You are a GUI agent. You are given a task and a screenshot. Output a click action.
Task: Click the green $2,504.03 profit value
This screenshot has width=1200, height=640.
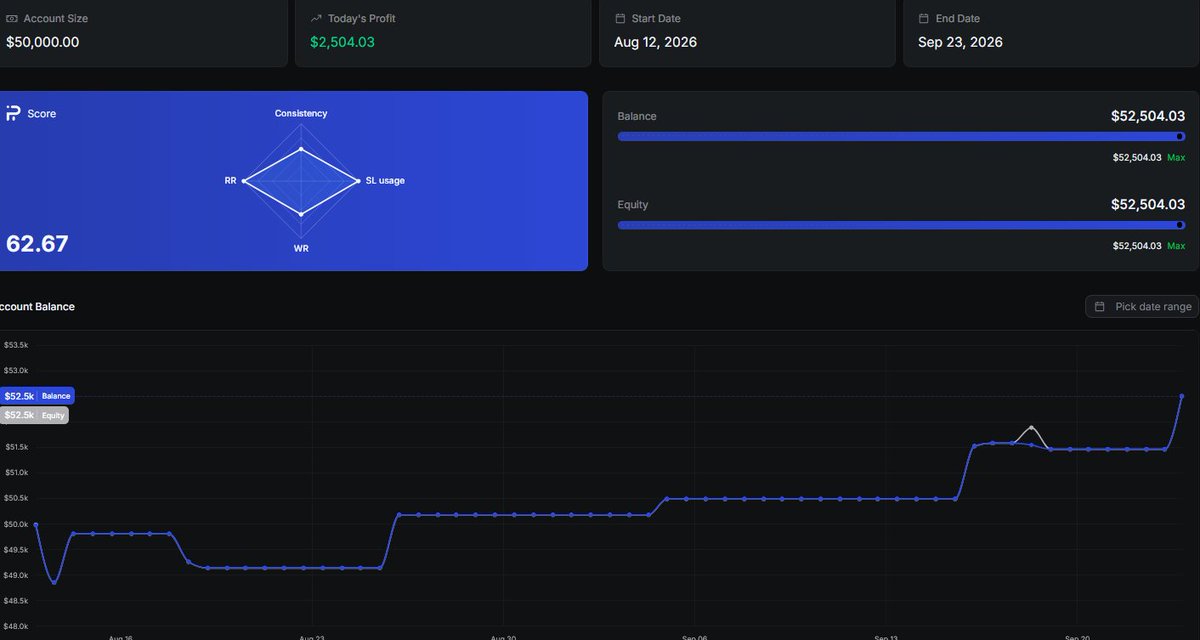point(342,42)
